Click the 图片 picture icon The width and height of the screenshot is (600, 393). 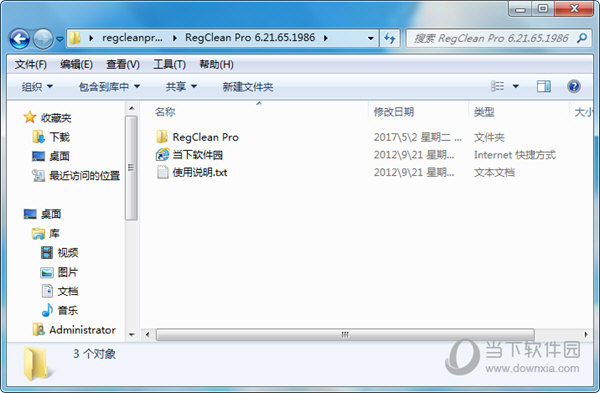pos(47,272)
